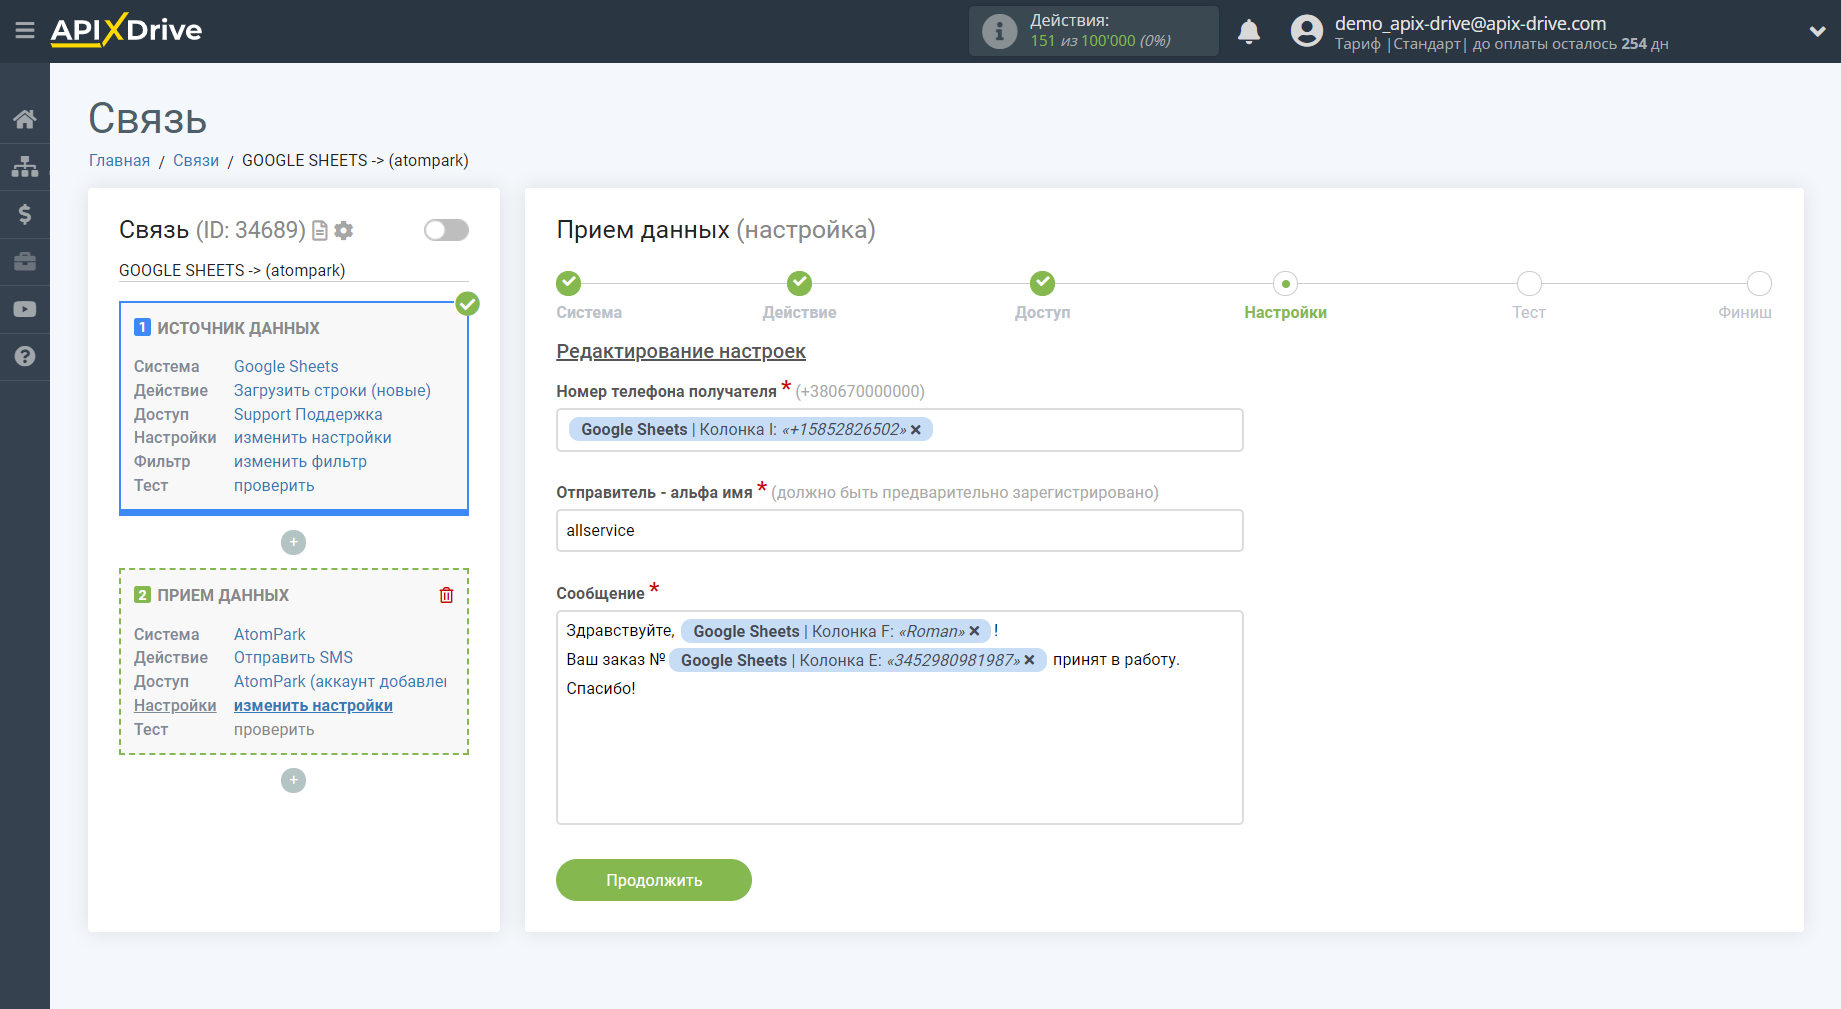Click source изменить настройки link
This screenshot has height=1009, width=1841.
(313, 437)
